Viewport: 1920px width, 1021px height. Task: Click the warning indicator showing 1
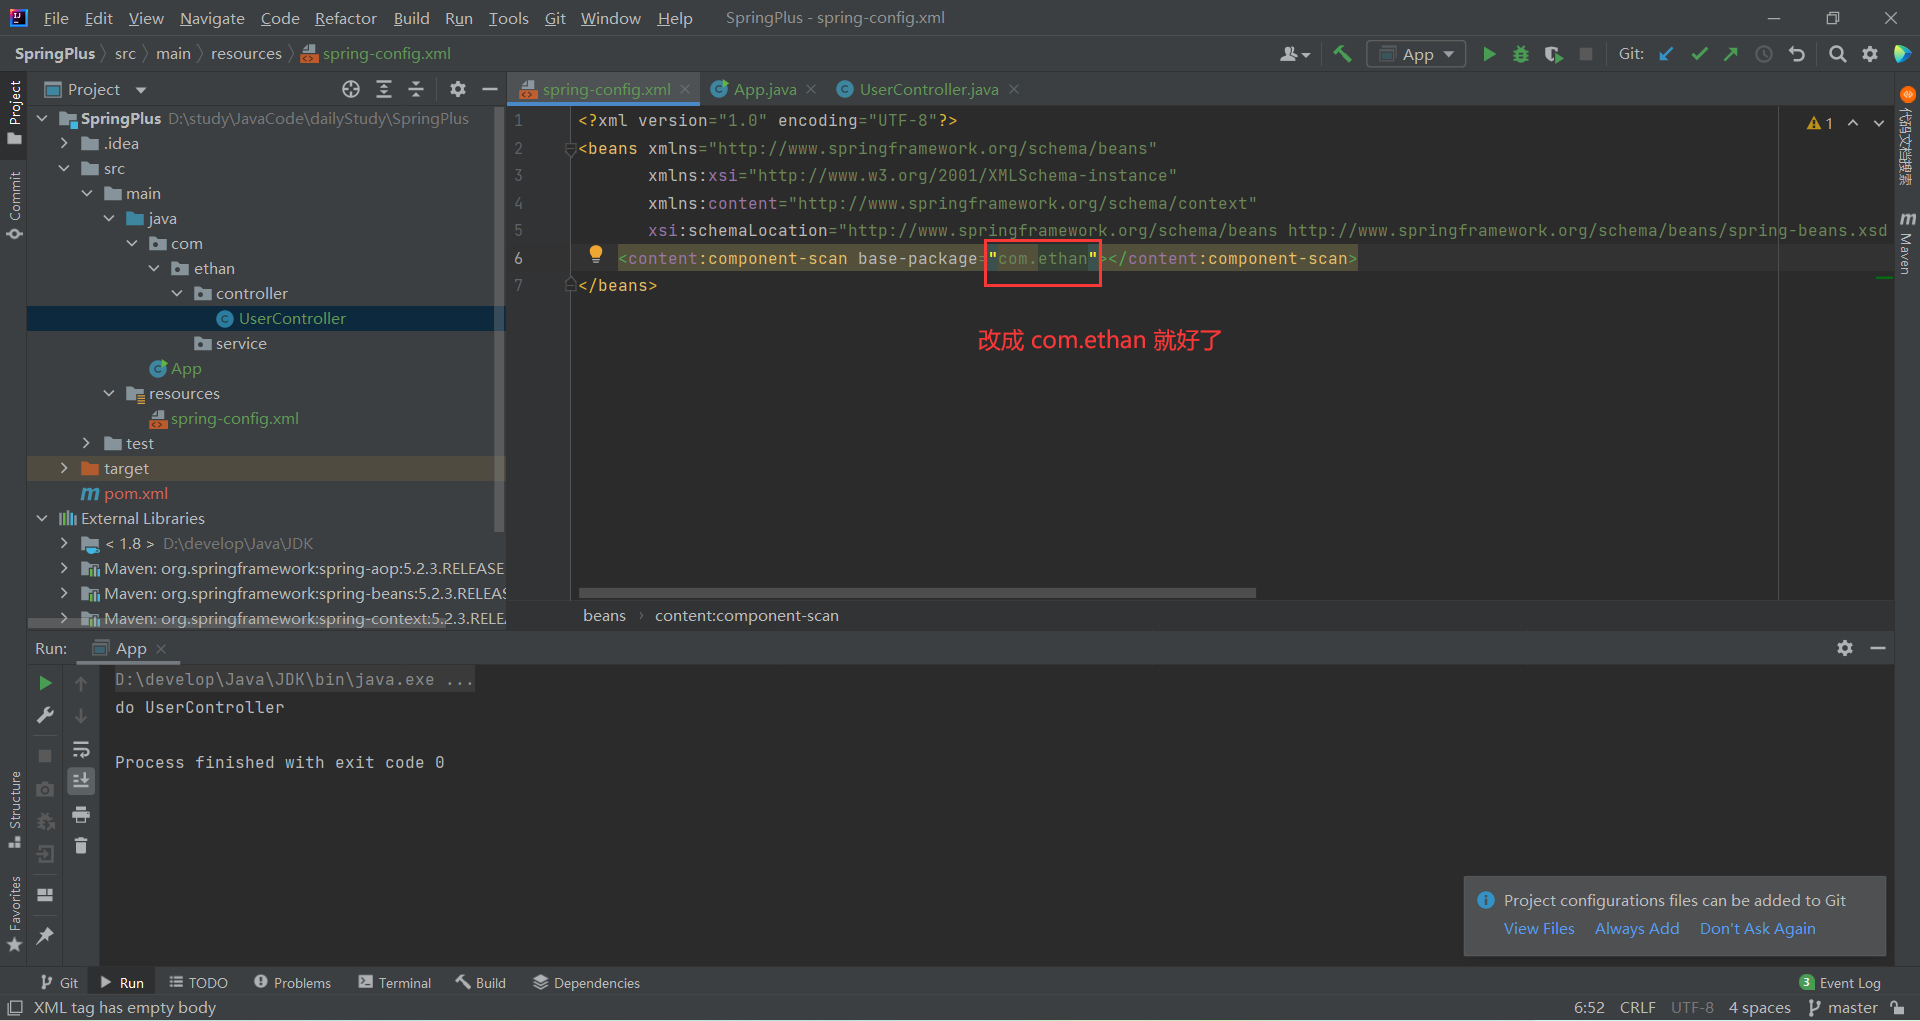click(x=1820, y=123)
